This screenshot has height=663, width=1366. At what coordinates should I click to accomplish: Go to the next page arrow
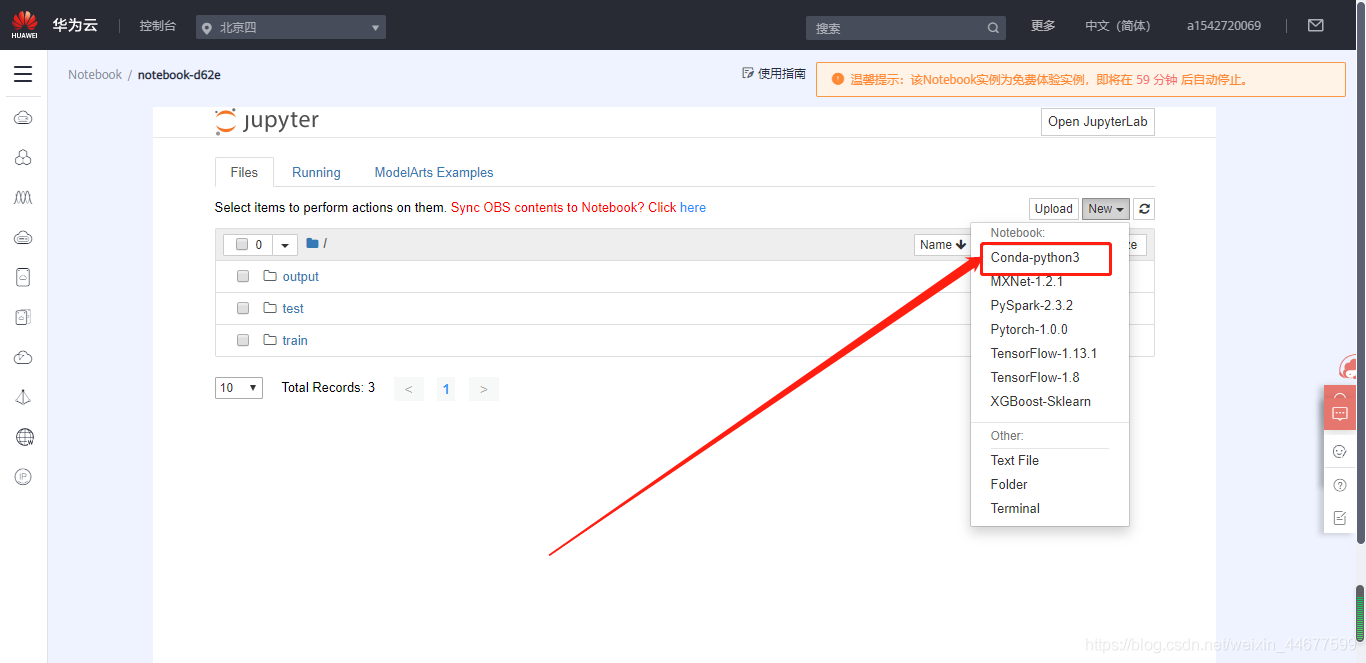pyautogui.click(x=483, y=389)
